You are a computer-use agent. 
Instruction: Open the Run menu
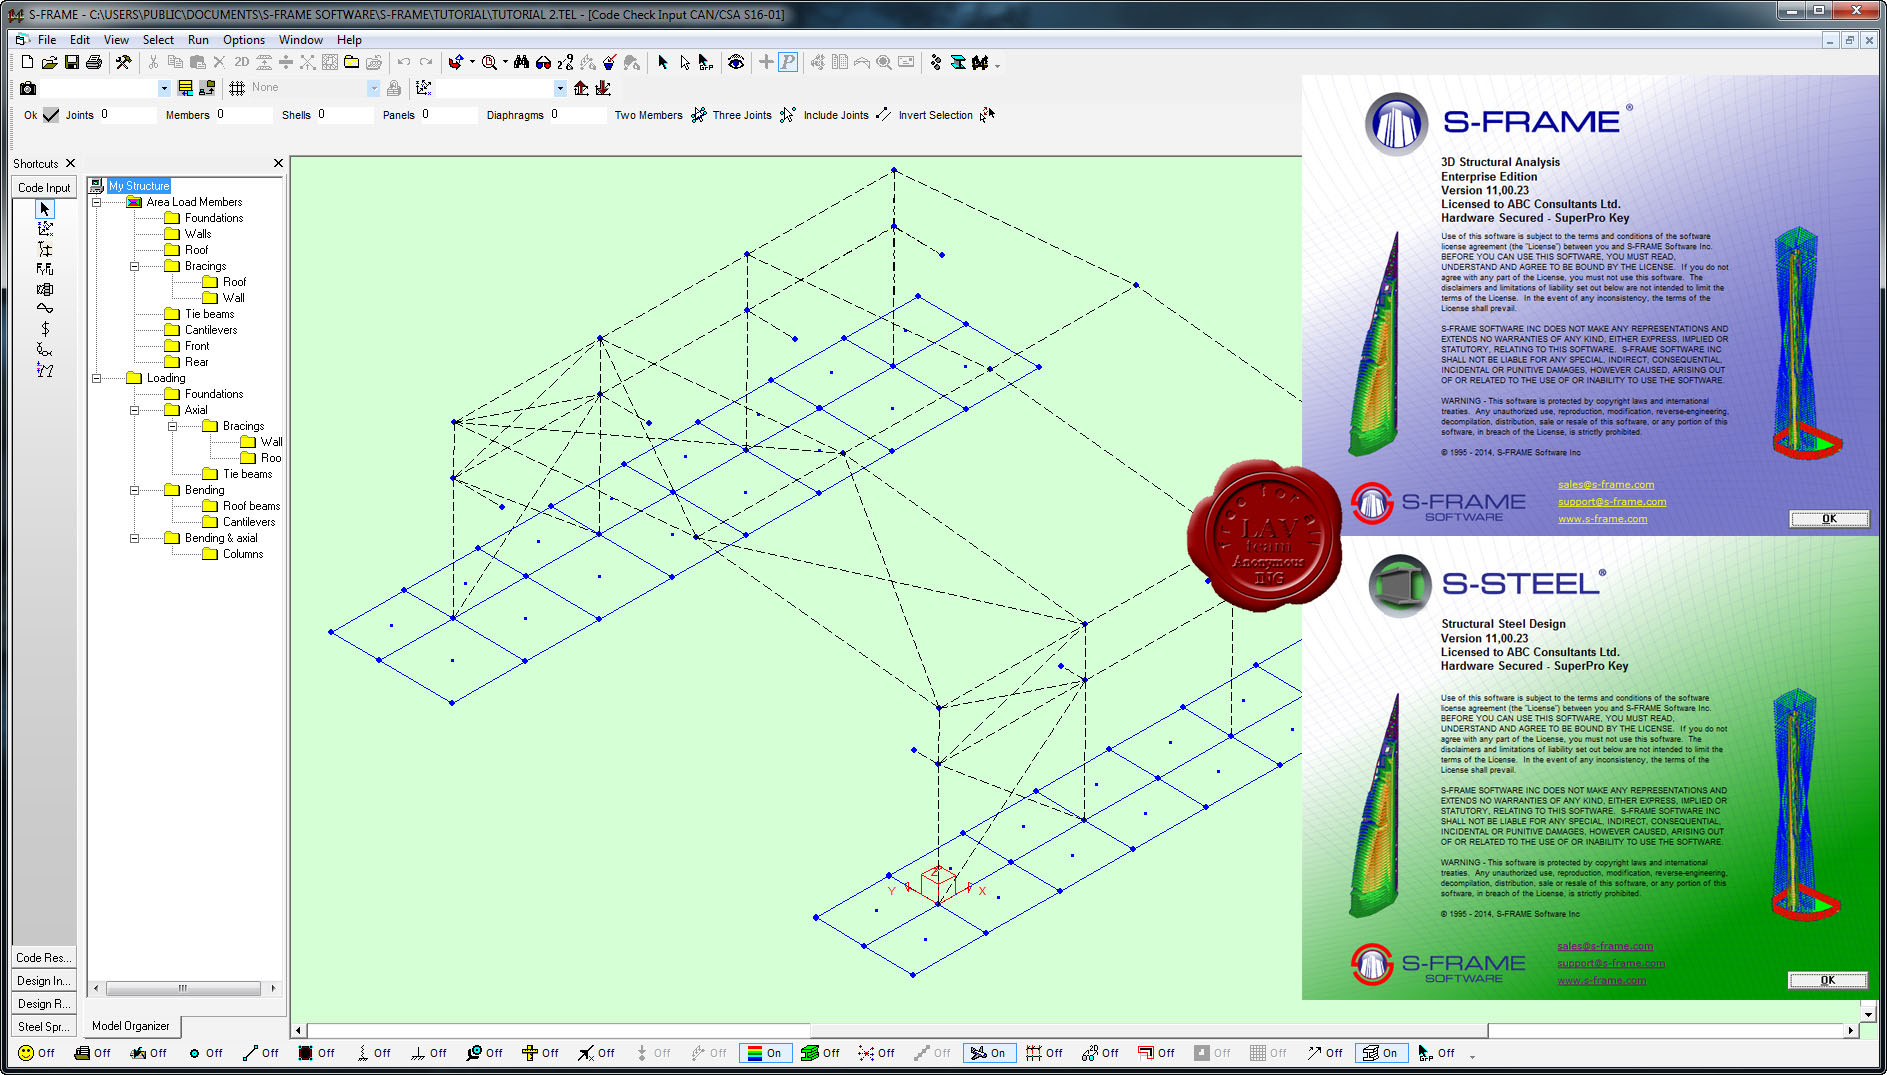click(x=198, y=40)
